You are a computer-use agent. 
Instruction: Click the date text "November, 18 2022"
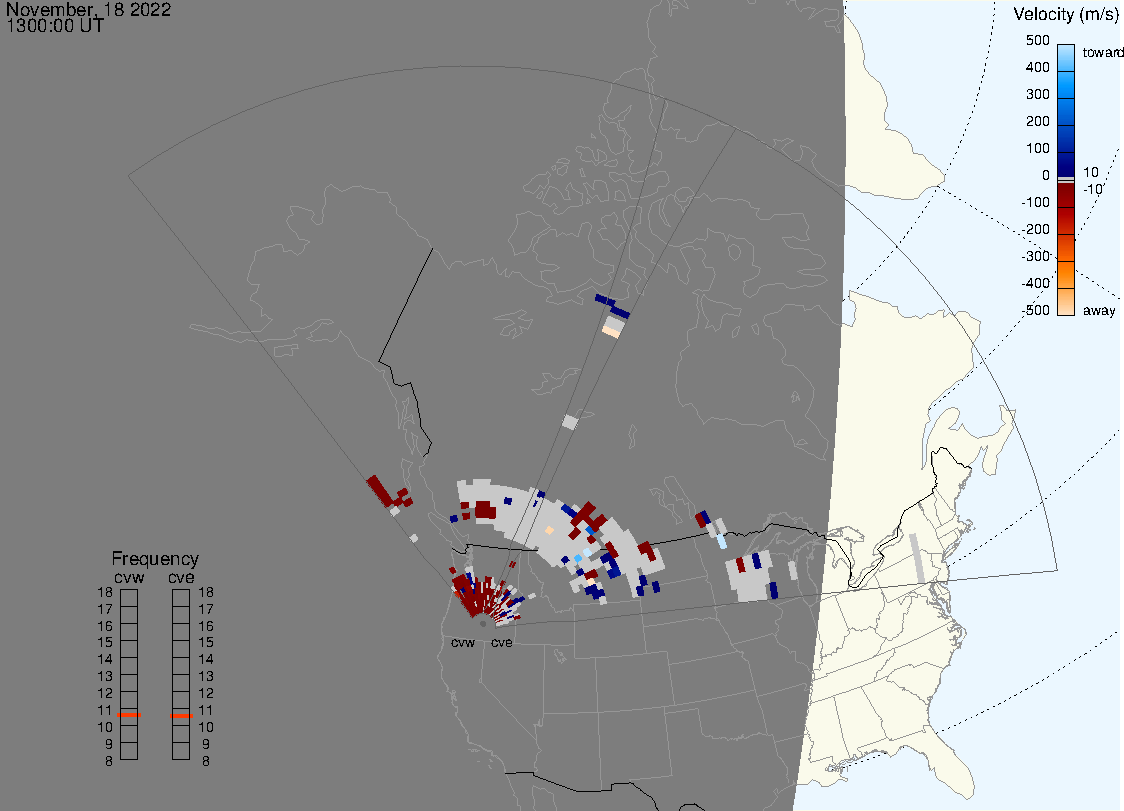click(x=89, y=9)
